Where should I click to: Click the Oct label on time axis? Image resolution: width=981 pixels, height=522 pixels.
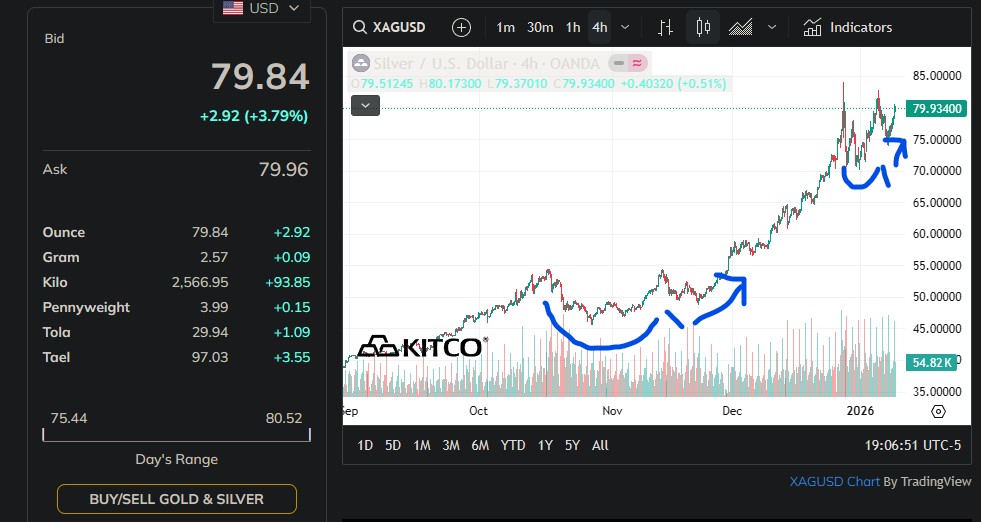pyautogui.click(x=478, y=411)
